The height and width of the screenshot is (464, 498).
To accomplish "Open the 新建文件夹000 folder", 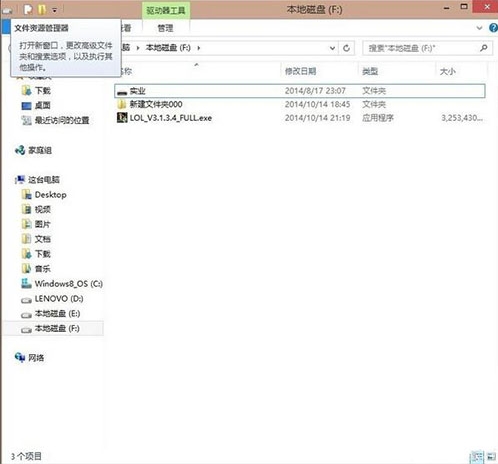I will pos(156,104).
